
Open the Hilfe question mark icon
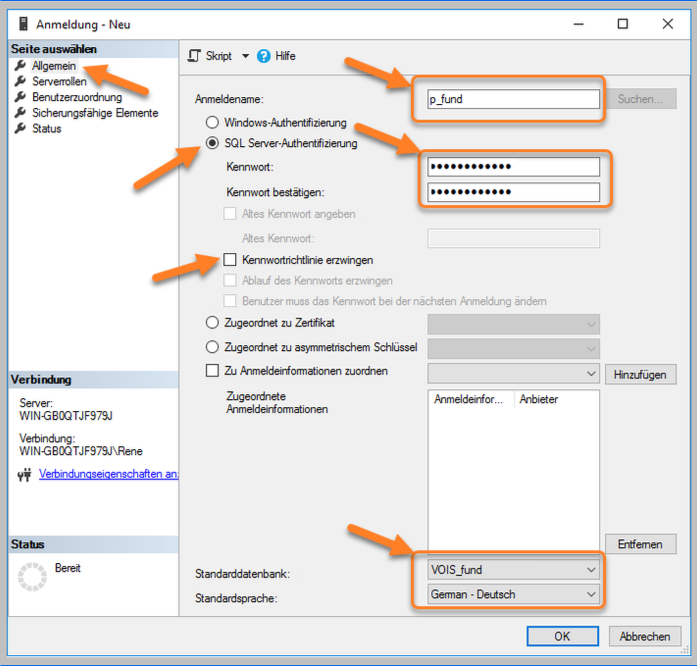pyautogui.click(x=264, y=56)
